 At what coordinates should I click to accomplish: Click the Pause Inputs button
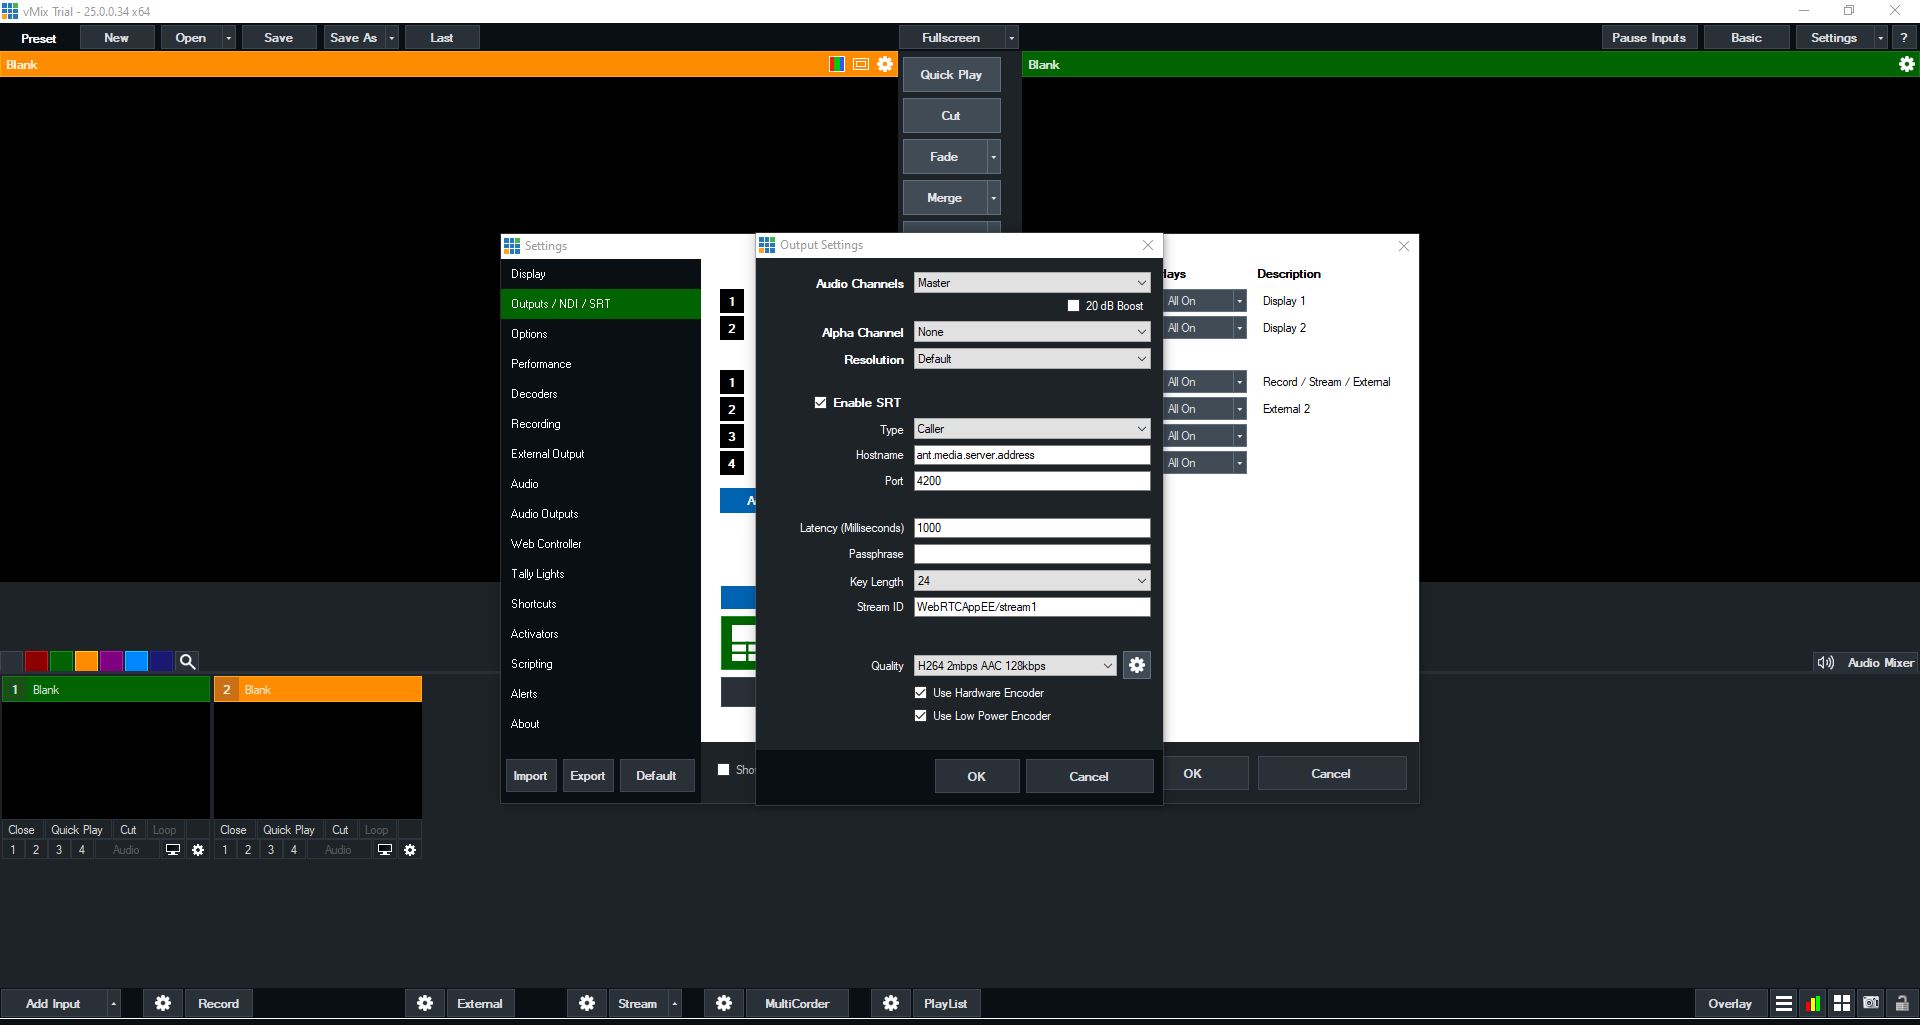click(x=1649, y=38)
